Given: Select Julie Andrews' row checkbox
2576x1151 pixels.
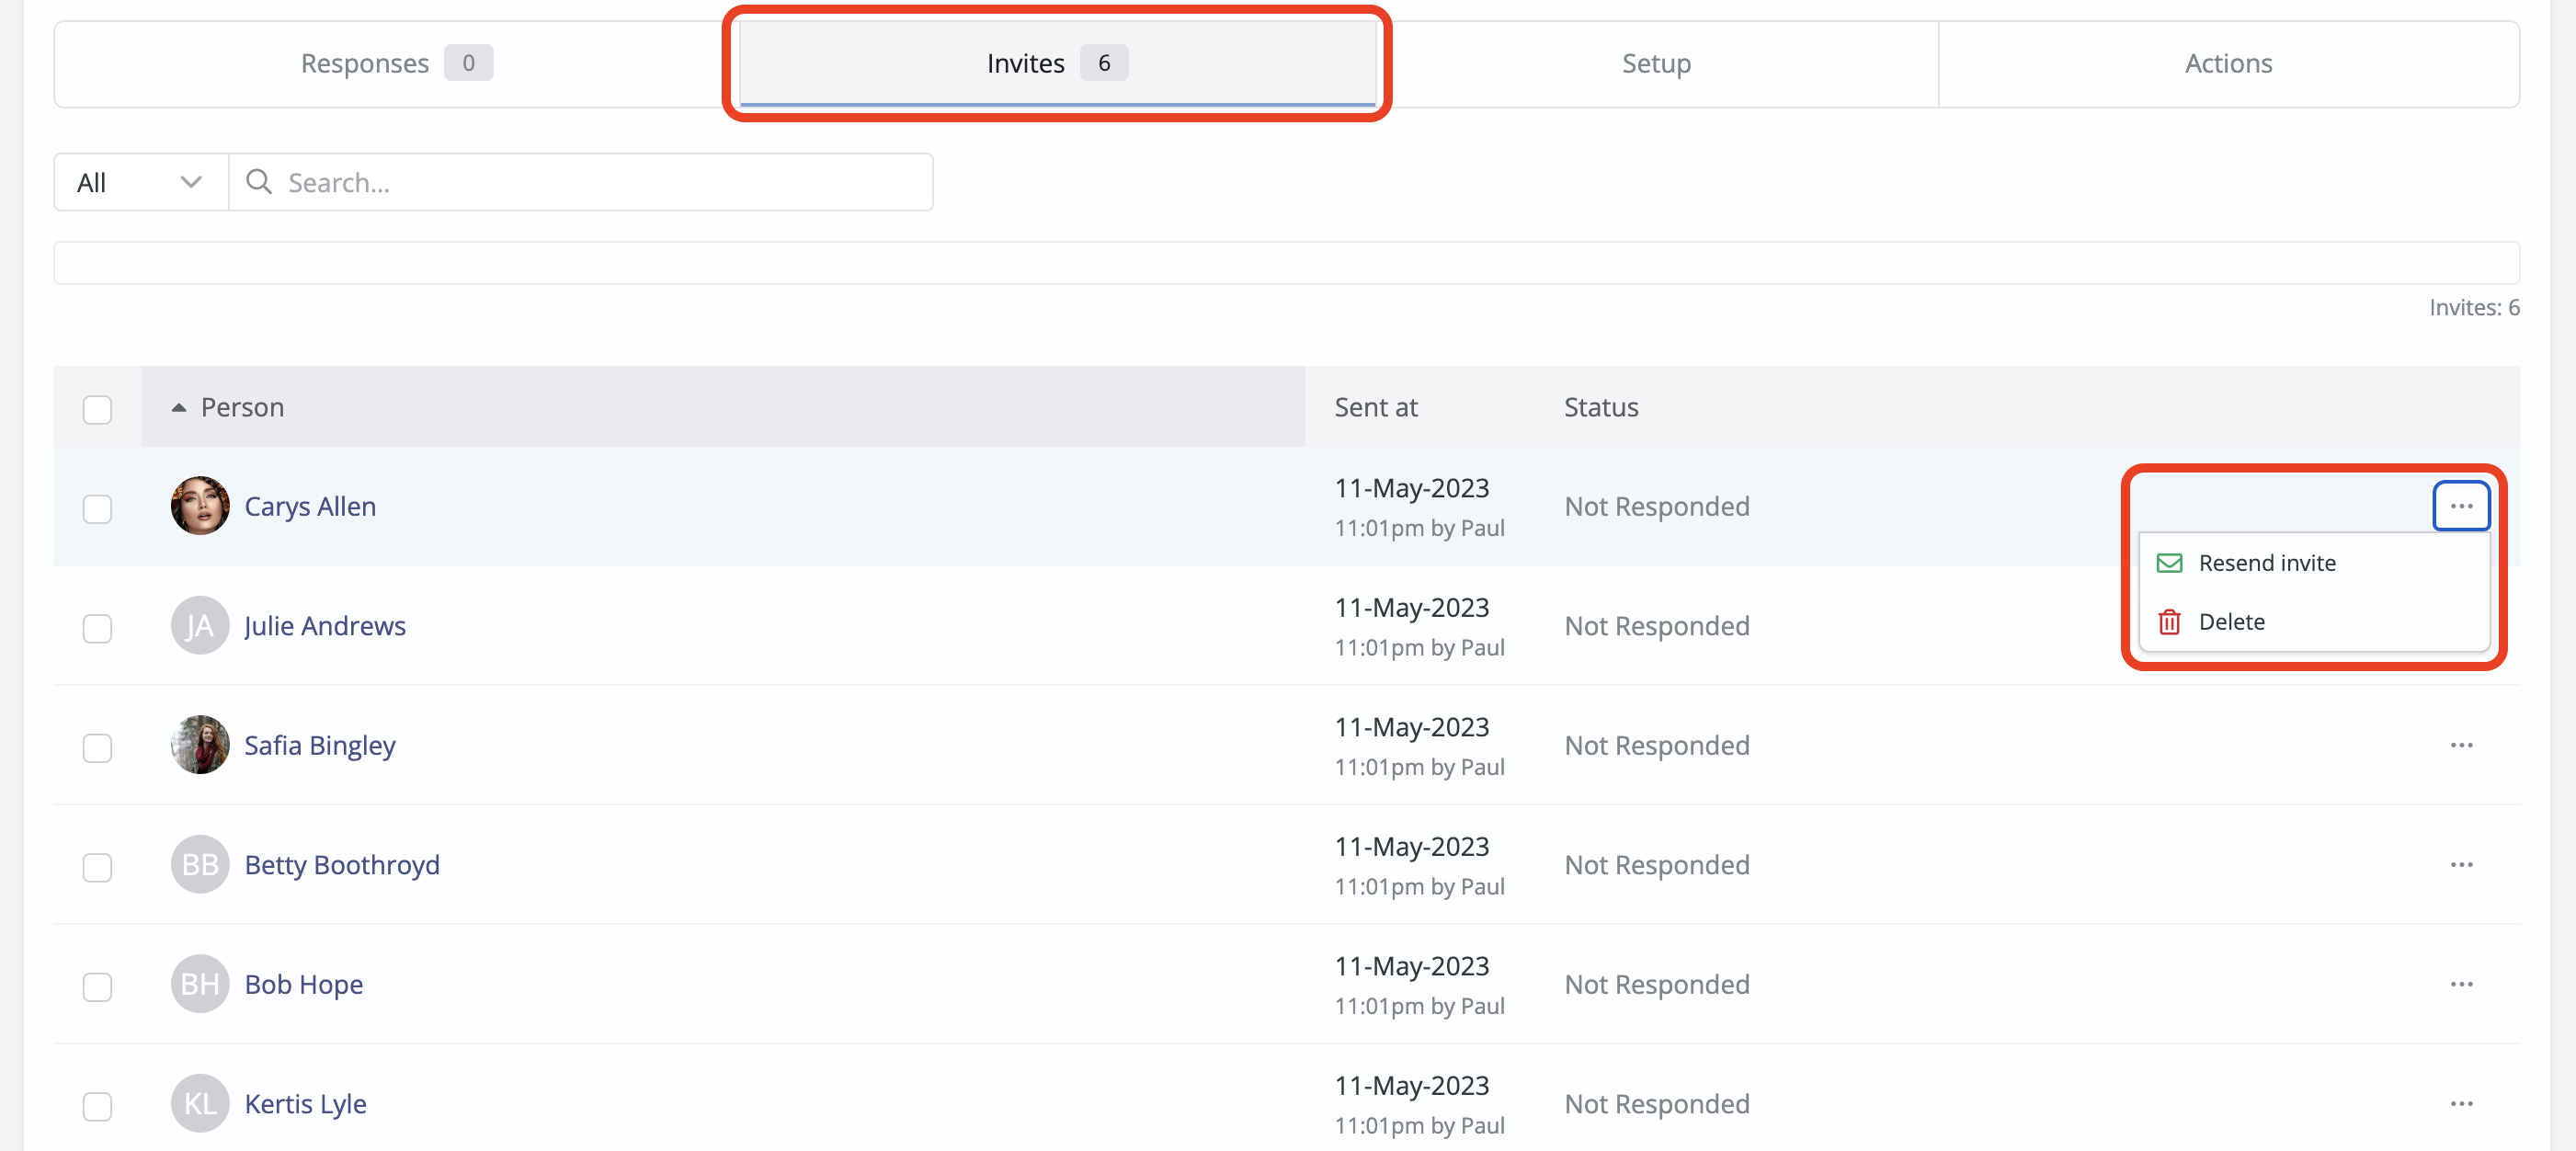Looking at the screenshot, I should [97, 628].
